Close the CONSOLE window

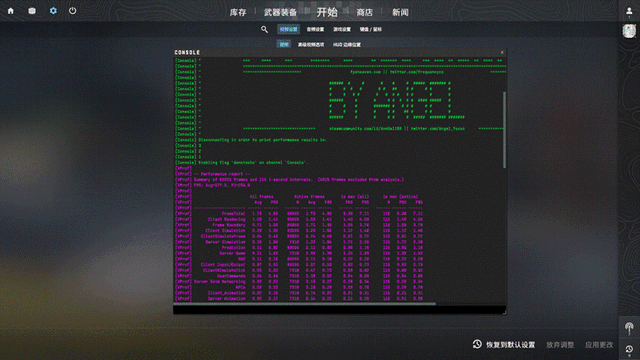502,52
